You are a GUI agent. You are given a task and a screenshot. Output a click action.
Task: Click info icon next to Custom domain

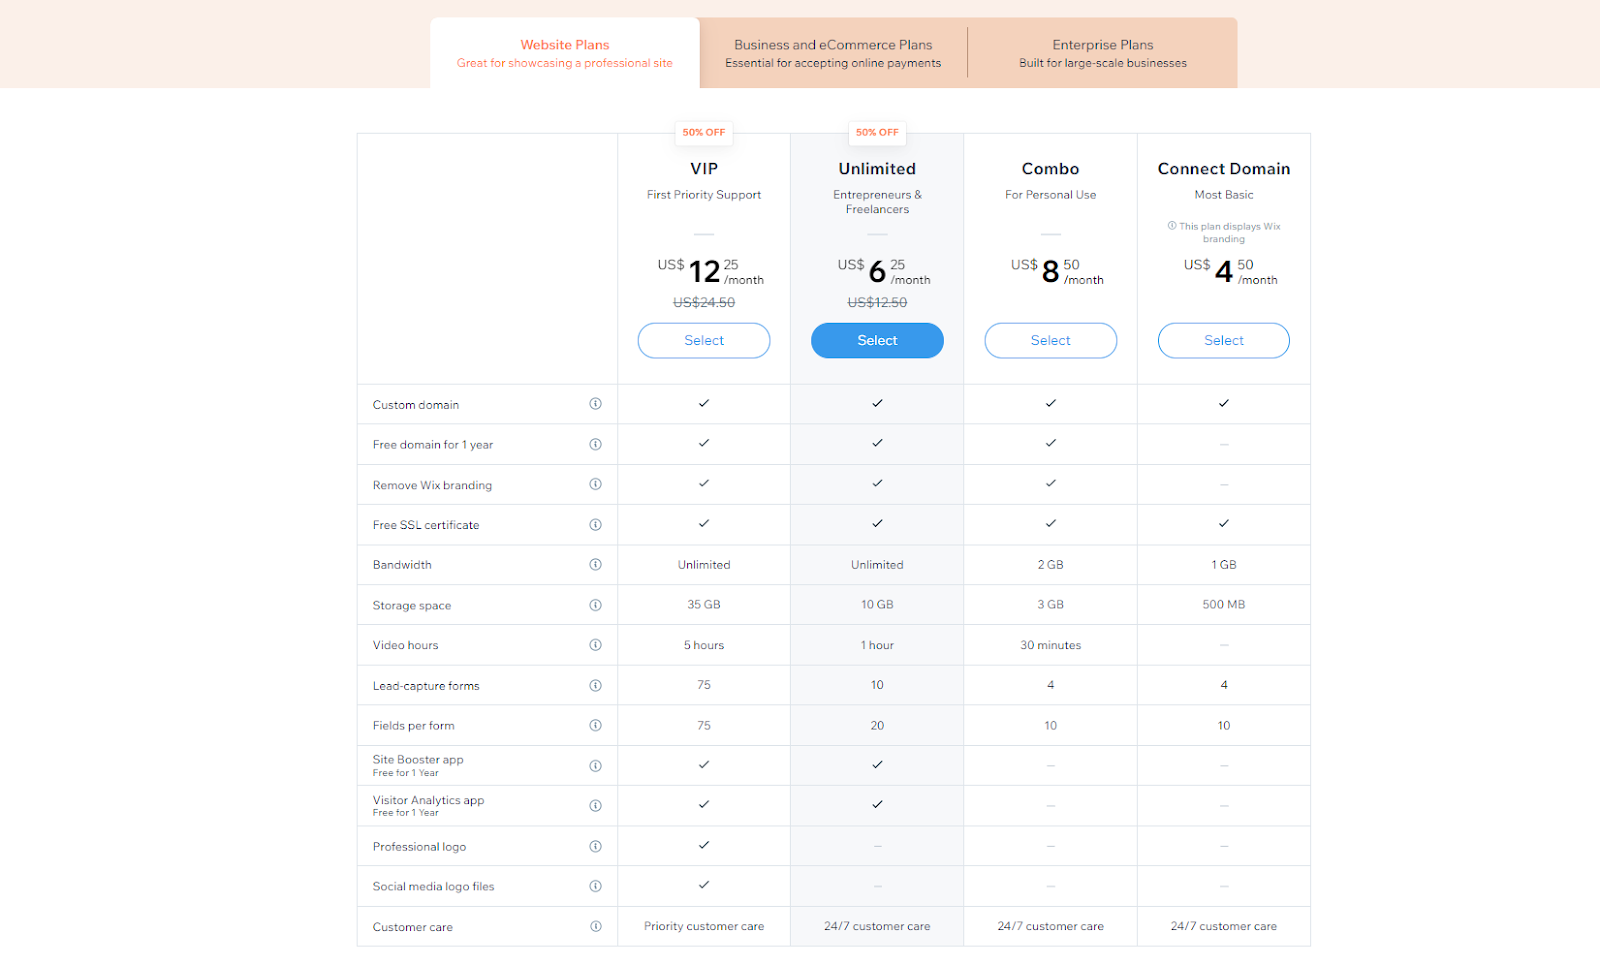595,404
